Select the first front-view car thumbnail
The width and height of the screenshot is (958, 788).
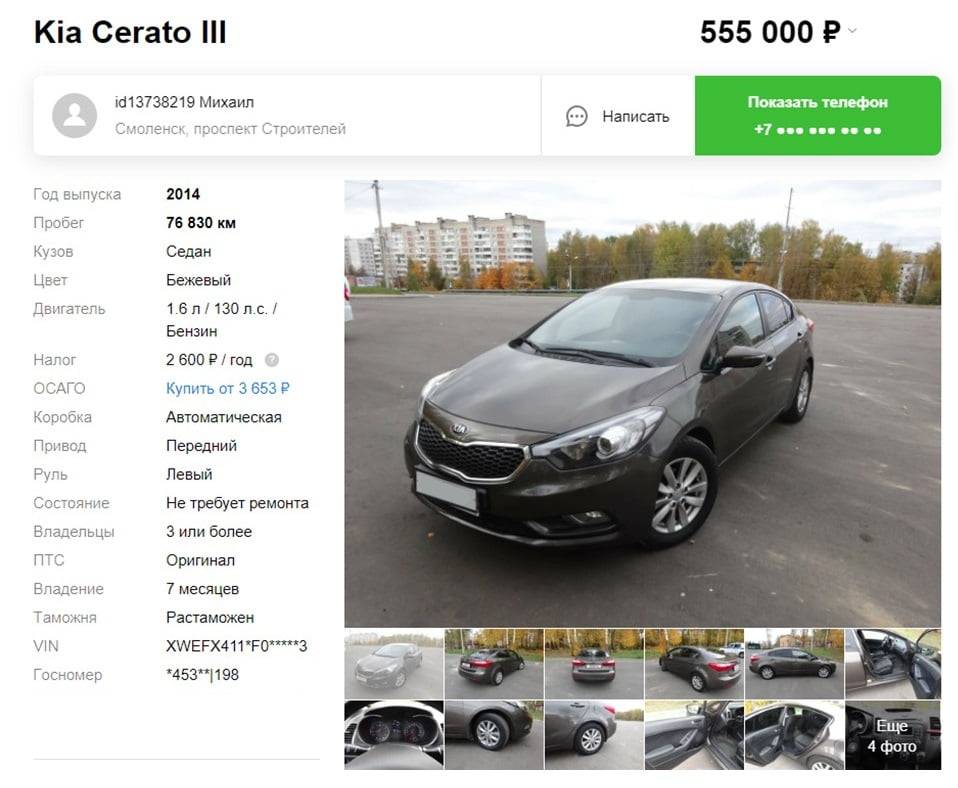click(x=394, y=664)
